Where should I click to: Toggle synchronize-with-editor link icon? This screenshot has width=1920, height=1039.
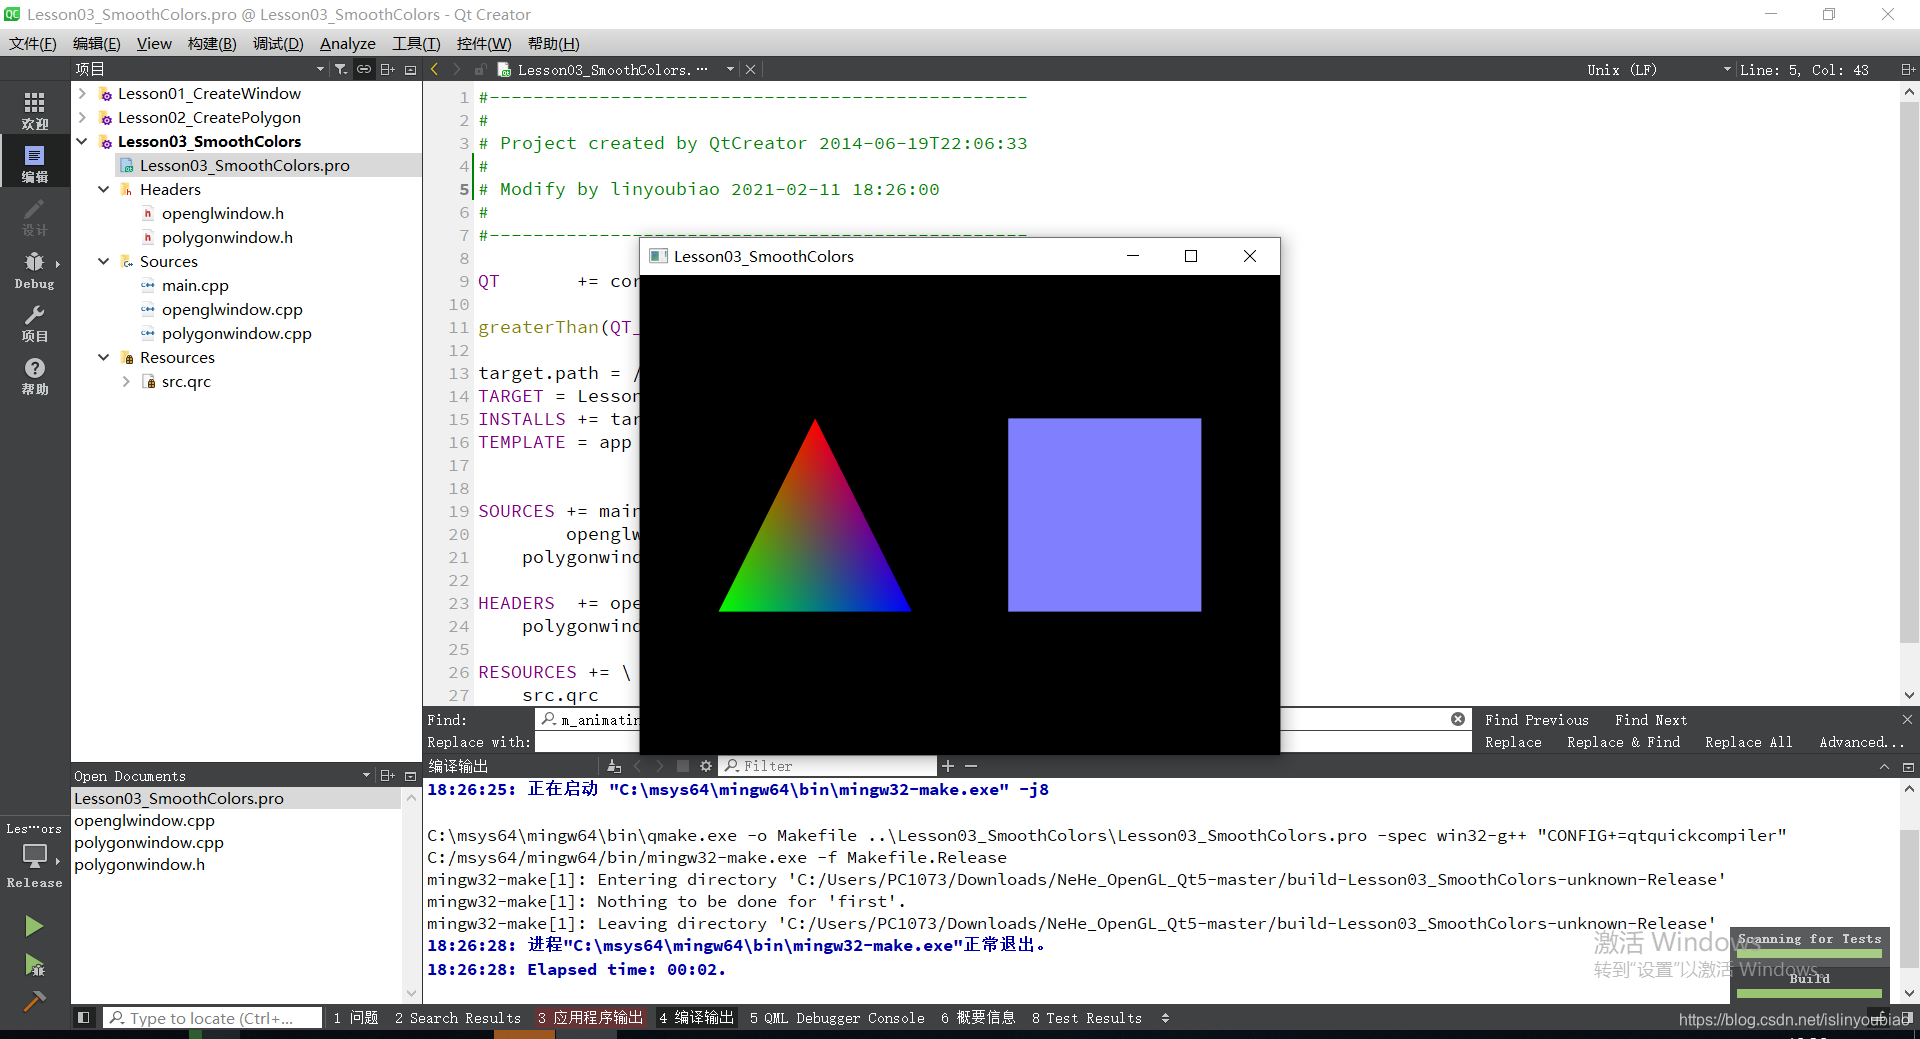[363, 69]
